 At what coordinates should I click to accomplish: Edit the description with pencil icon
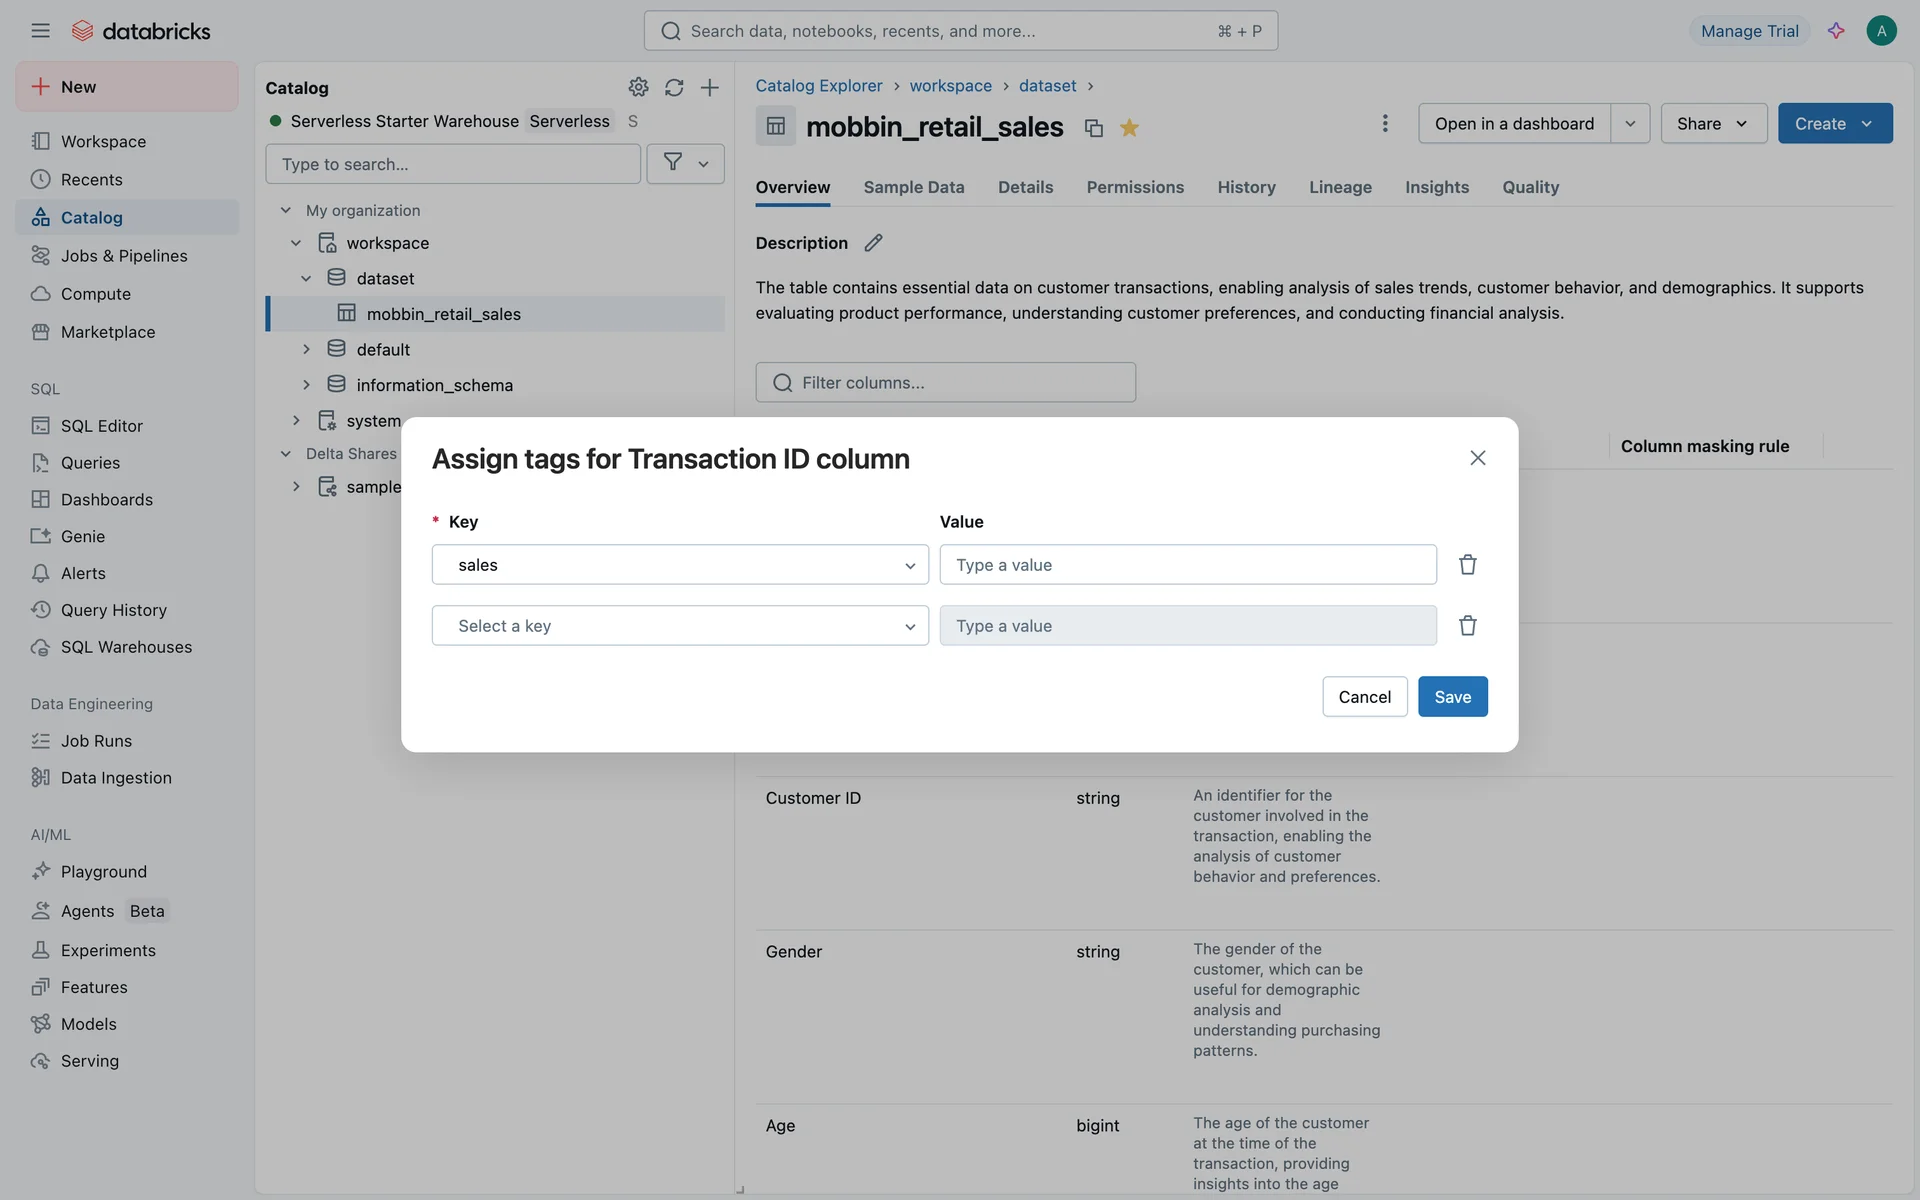pos(873,243)
